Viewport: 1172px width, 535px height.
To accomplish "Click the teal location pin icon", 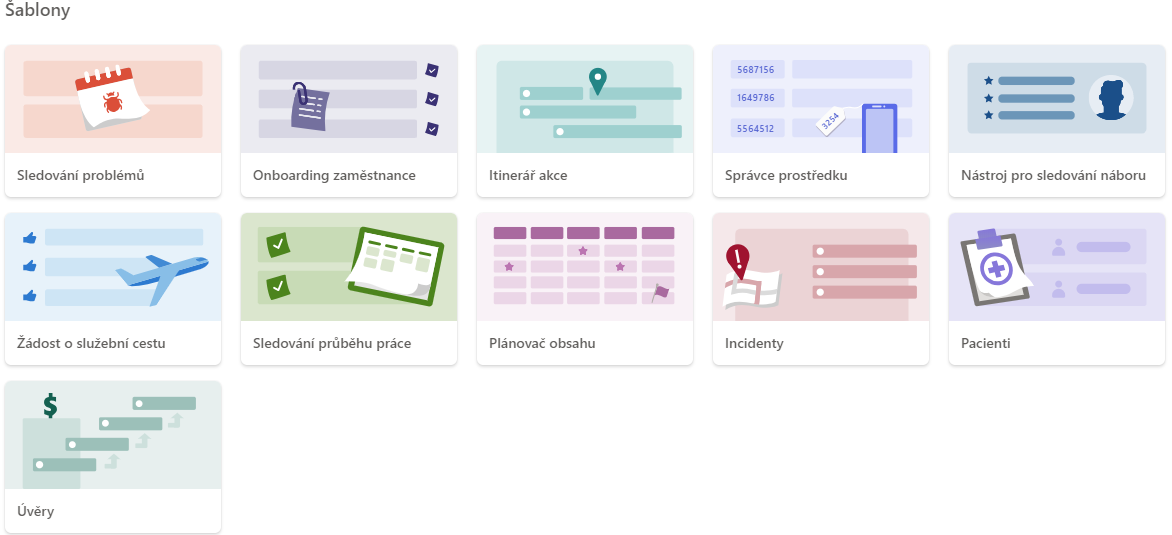I will coord(597,81).
